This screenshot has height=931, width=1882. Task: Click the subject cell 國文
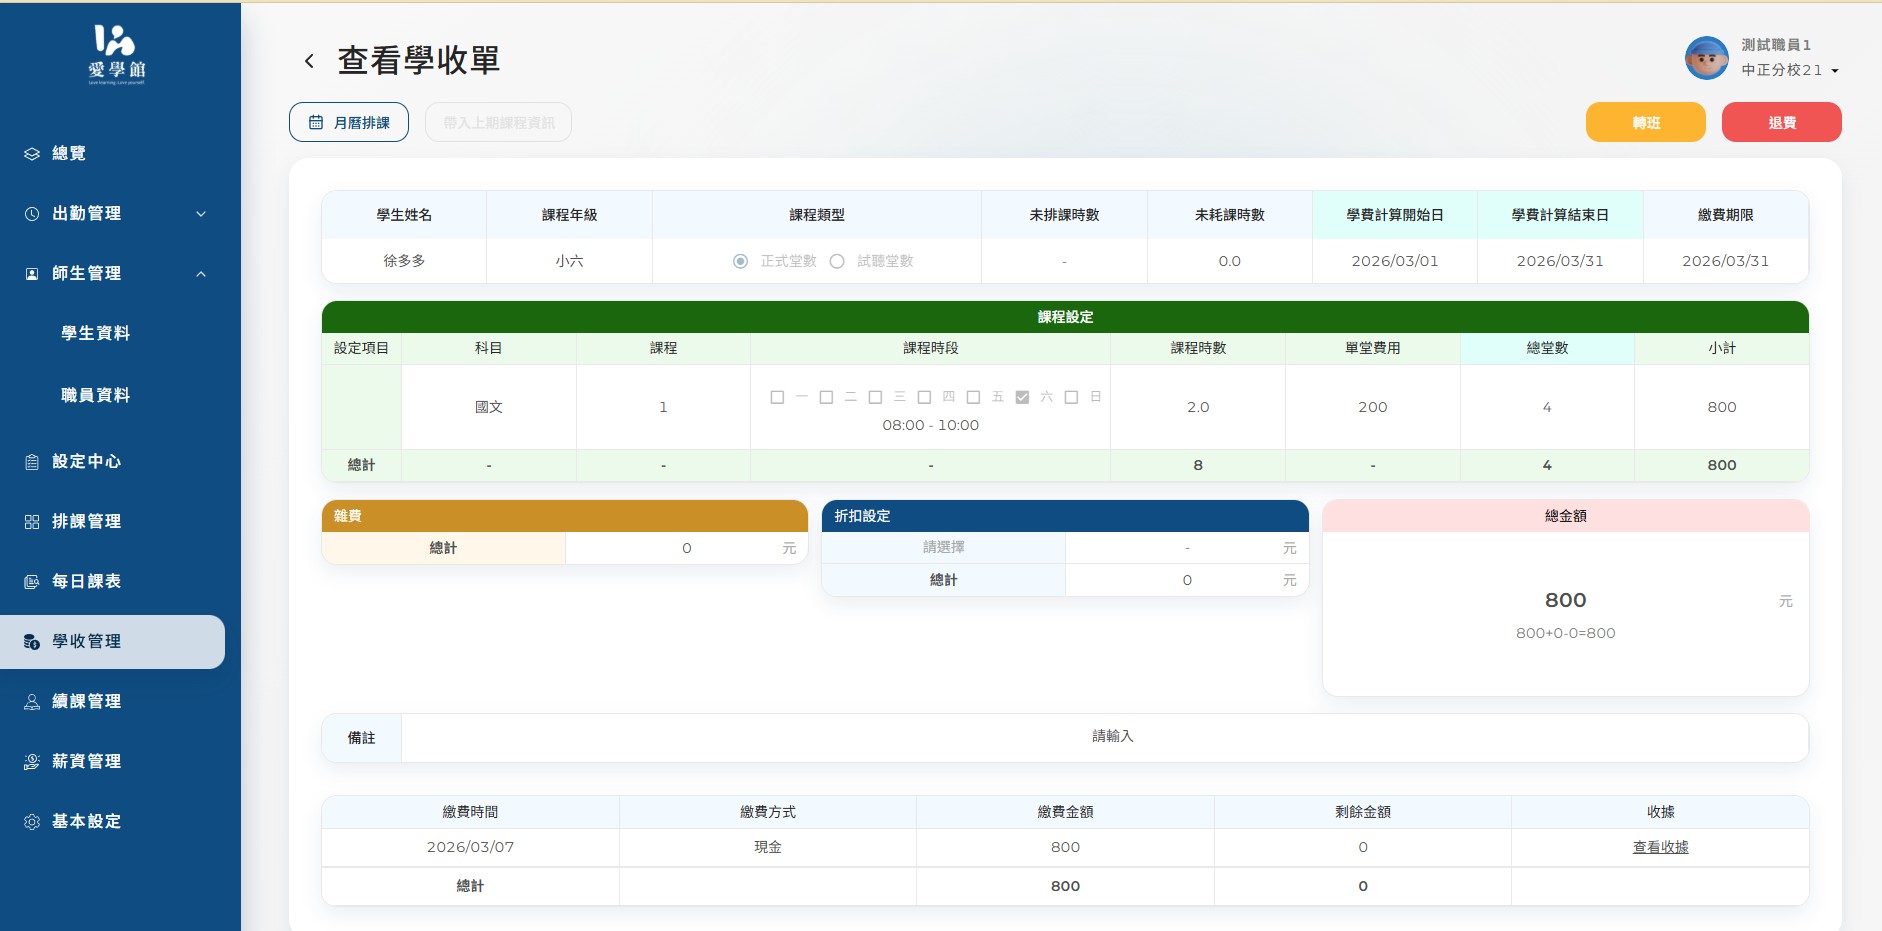pyautogui.click(x=489, y=407)
